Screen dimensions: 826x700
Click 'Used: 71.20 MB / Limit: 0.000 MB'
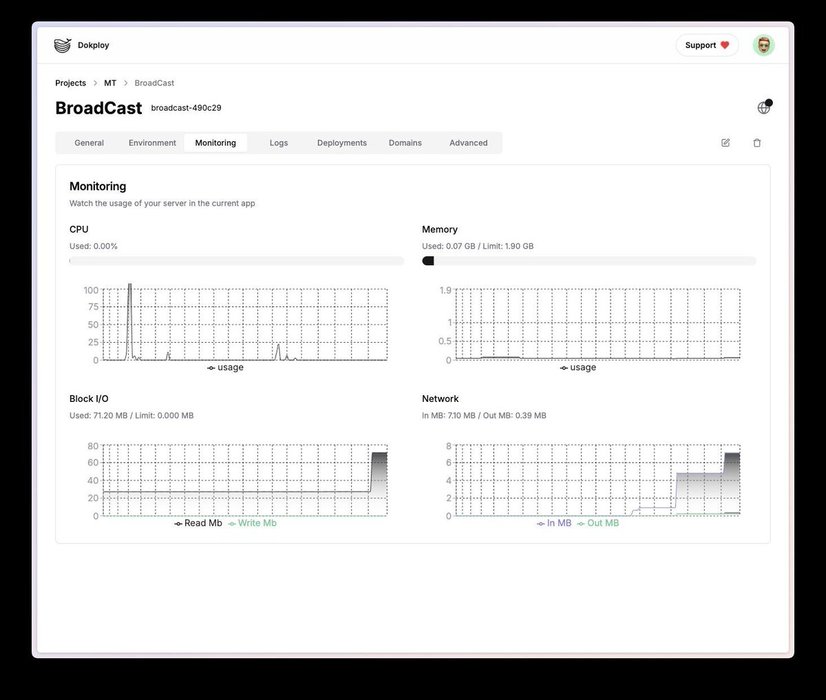pos(131,416)
